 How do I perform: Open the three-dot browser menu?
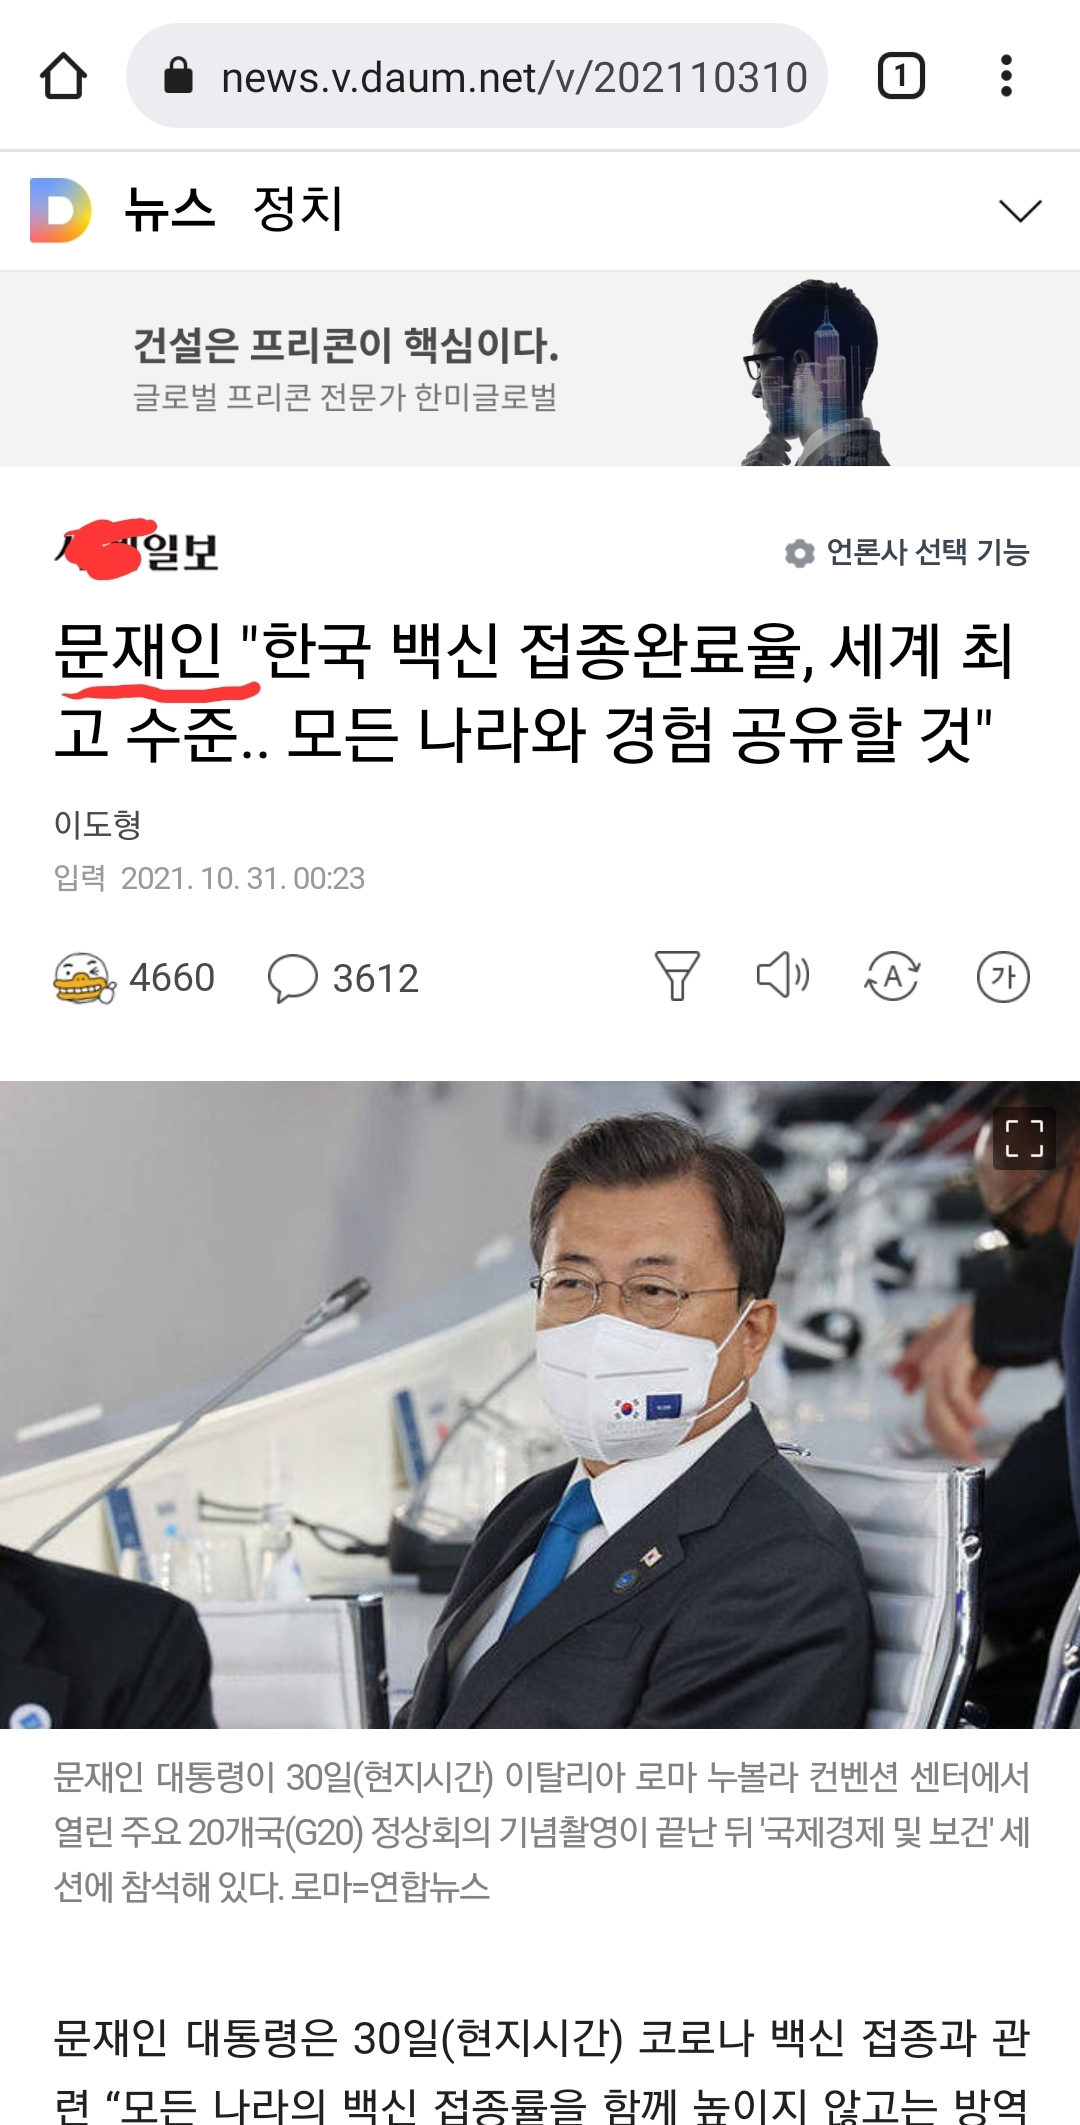1006,76
